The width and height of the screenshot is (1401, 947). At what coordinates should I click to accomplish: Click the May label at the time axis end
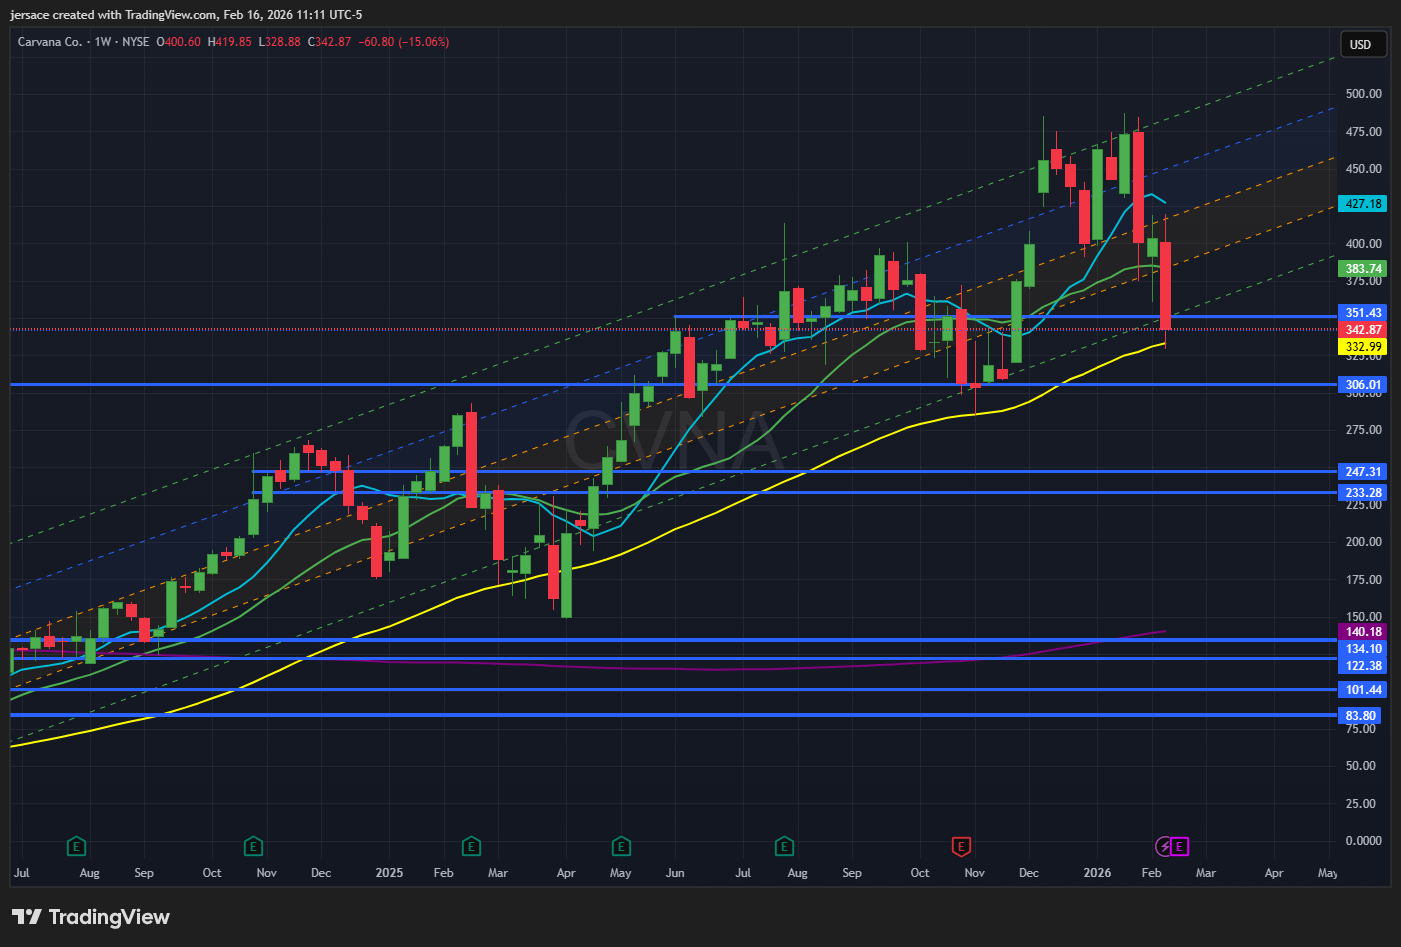[1328, 873]
